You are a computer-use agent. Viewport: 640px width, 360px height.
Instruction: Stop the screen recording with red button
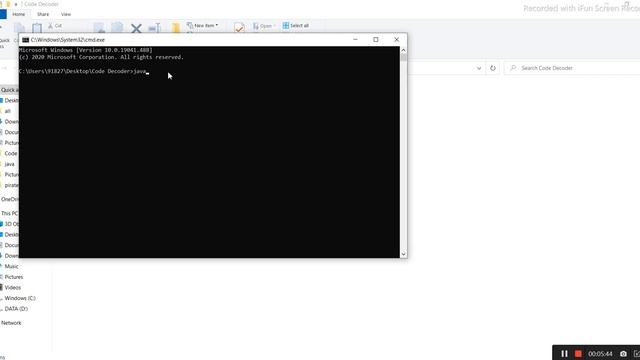tap(578, 353)
